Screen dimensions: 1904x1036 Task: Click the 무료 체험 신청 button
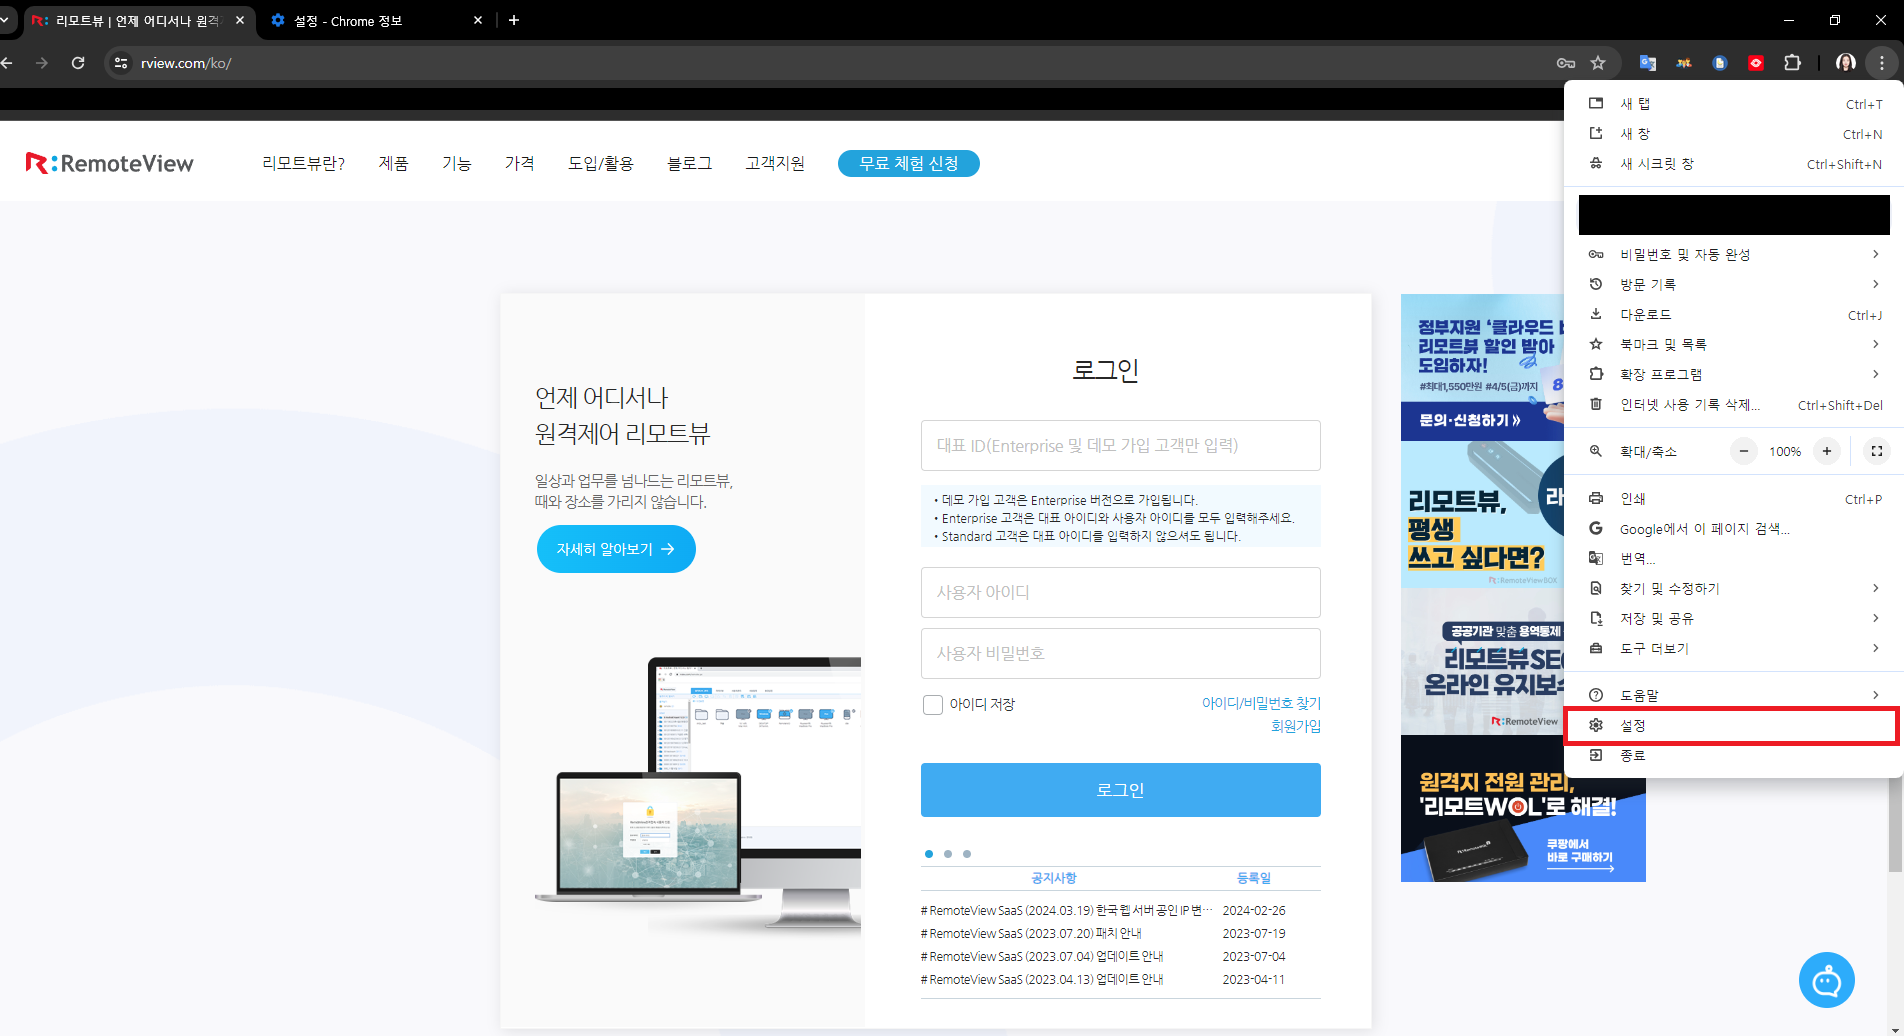point(909,163)
